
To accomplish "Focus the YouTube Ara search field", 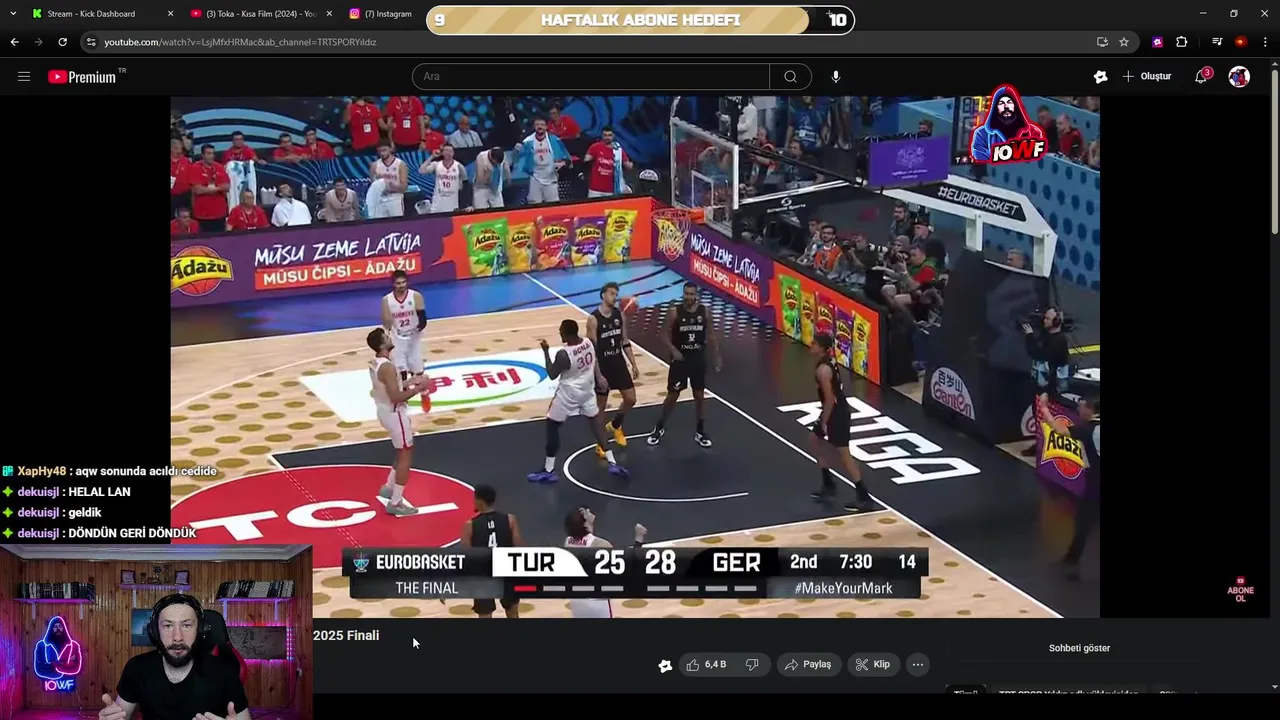I will click(x=590, y=77).
